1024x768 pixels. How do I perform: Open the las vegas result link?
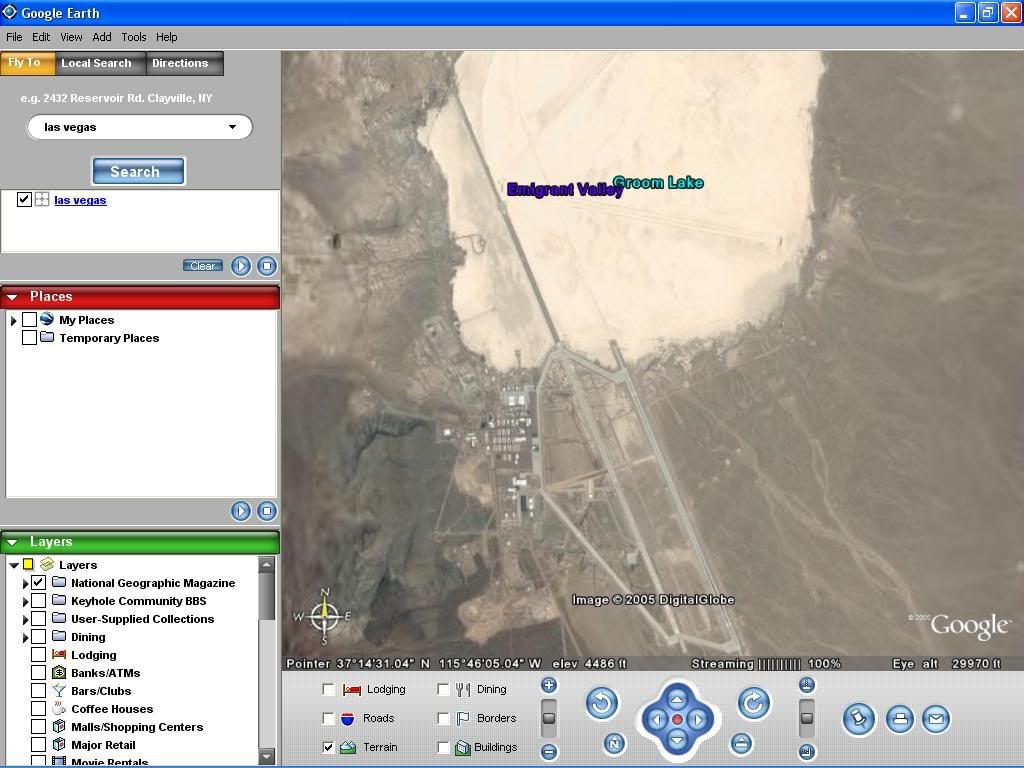click(x=80, y=200)
